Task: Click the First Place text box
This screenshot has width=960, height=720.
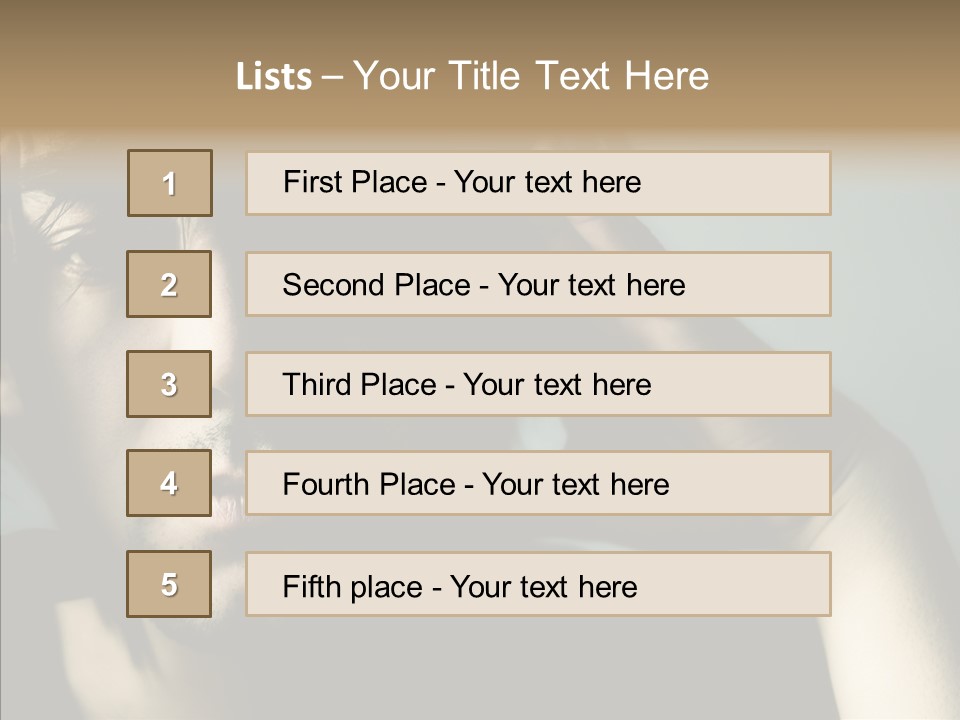Action: (x=538, y=183)
